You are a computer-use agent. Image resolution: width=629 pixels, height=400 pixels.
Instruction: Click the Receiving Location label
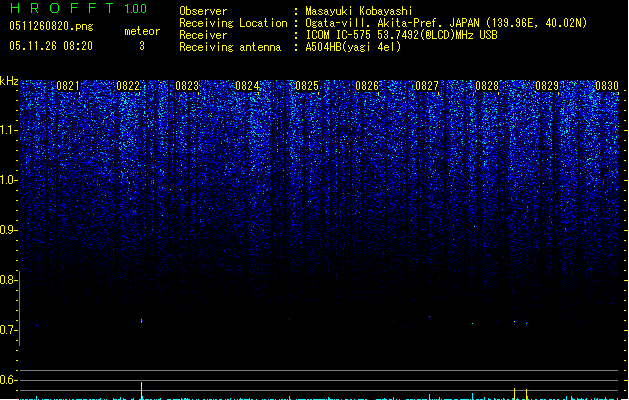(233, 23)
